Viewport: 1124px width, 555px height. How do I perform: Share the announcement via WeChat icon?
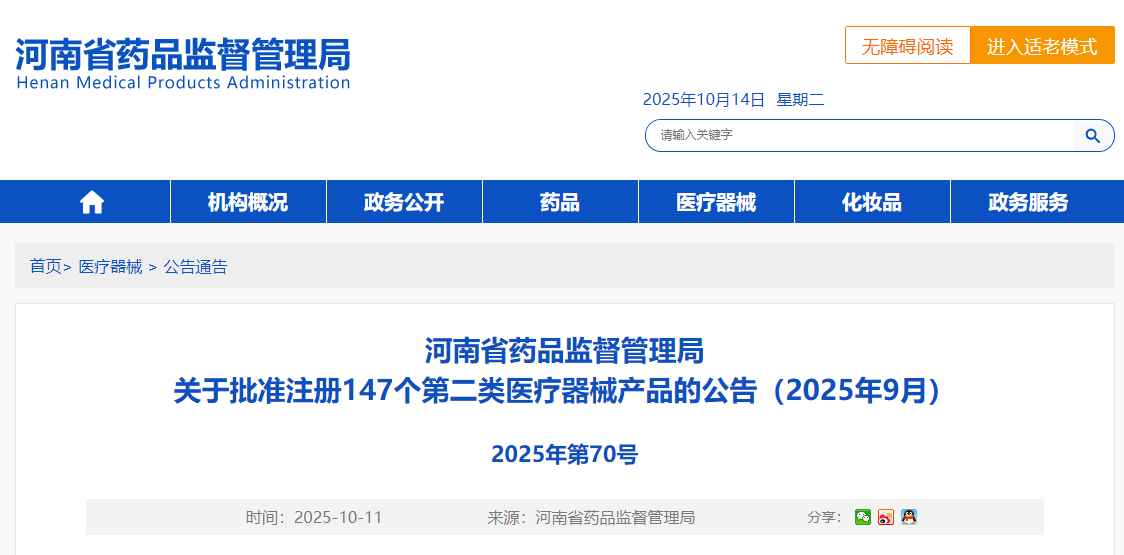pyautogui.click(x=862, y=517)
